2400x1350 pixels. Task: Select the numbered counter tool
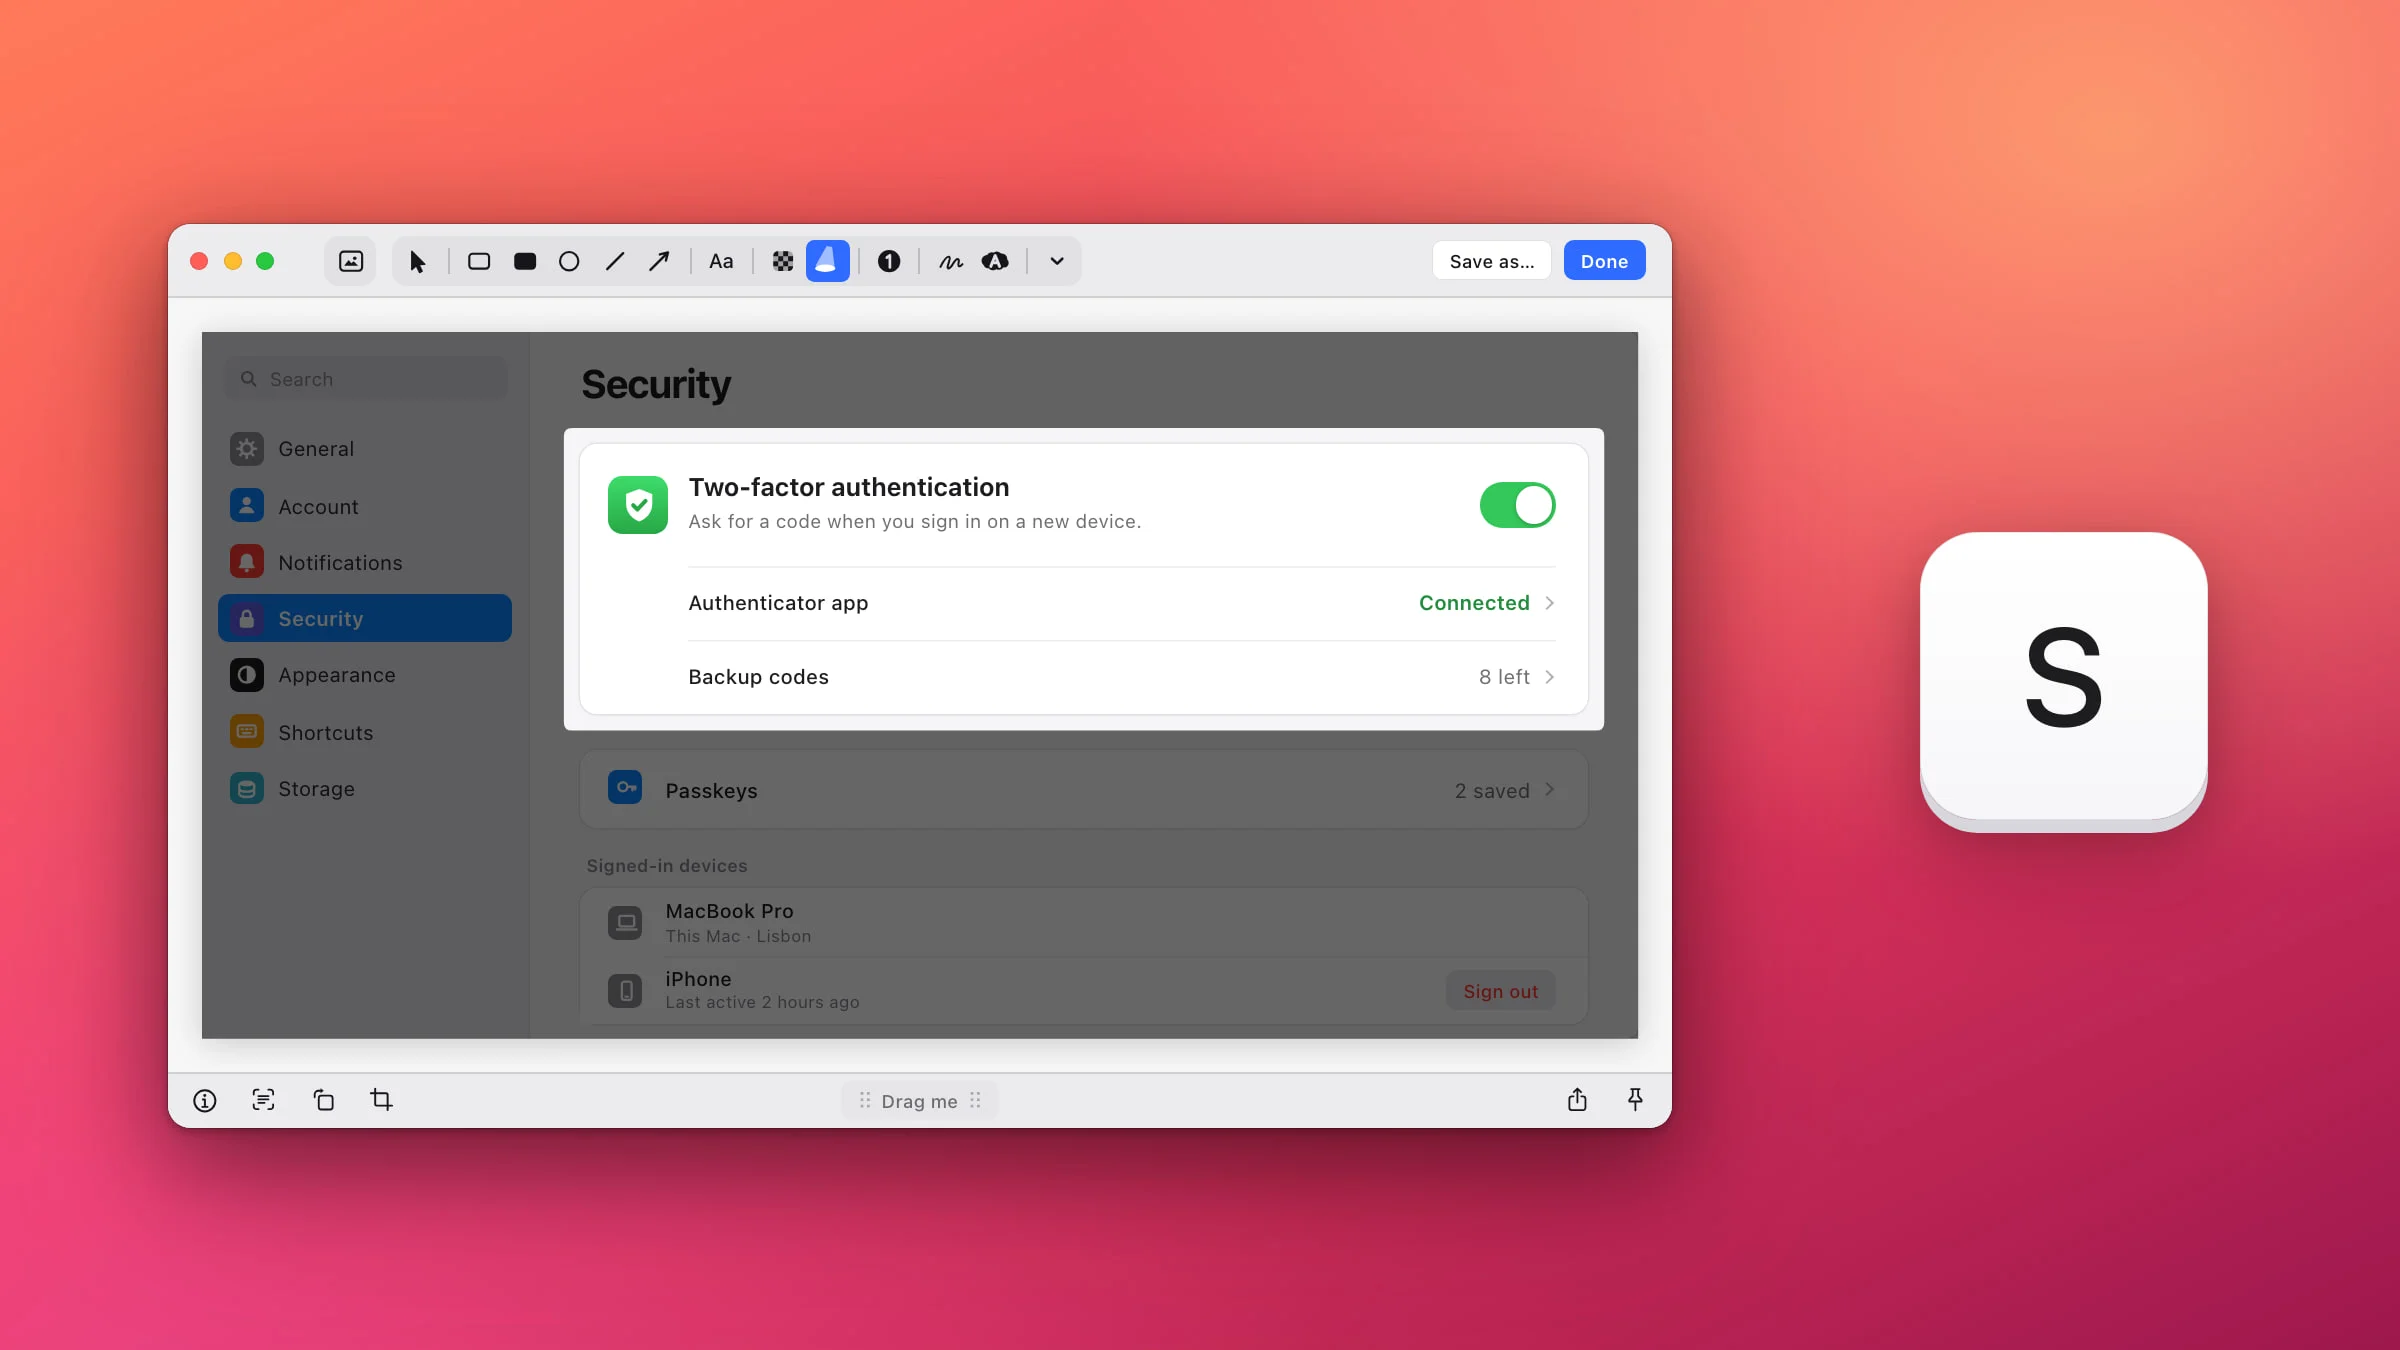(889, 261)
